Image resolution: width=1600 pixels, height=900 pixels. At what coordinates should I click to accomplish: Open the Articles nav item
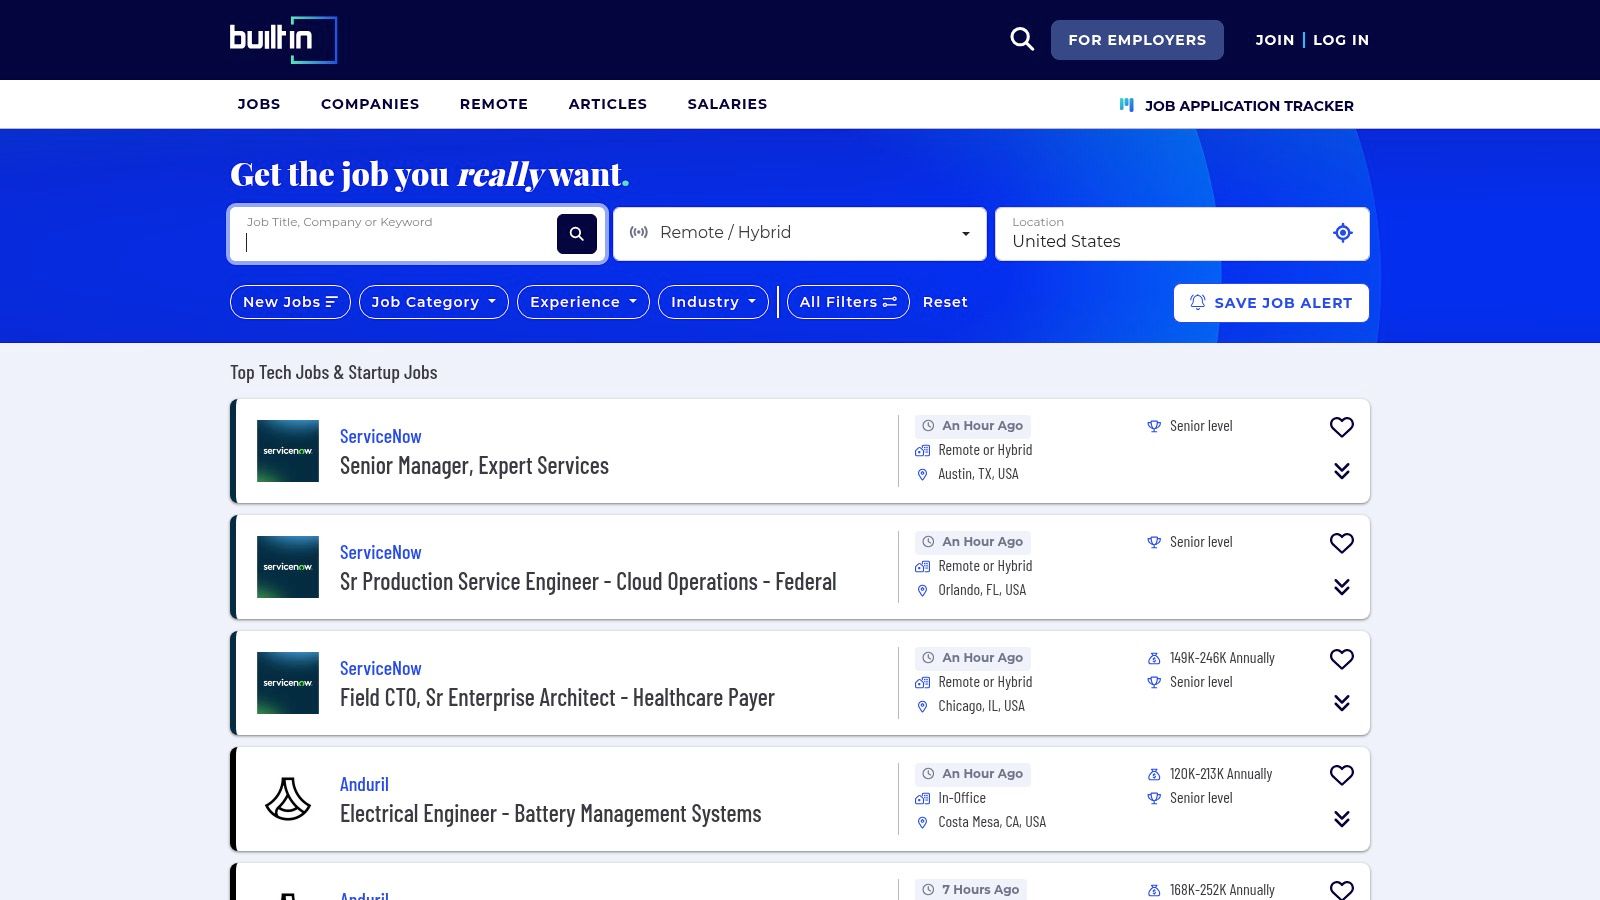(x=608, y=104)
